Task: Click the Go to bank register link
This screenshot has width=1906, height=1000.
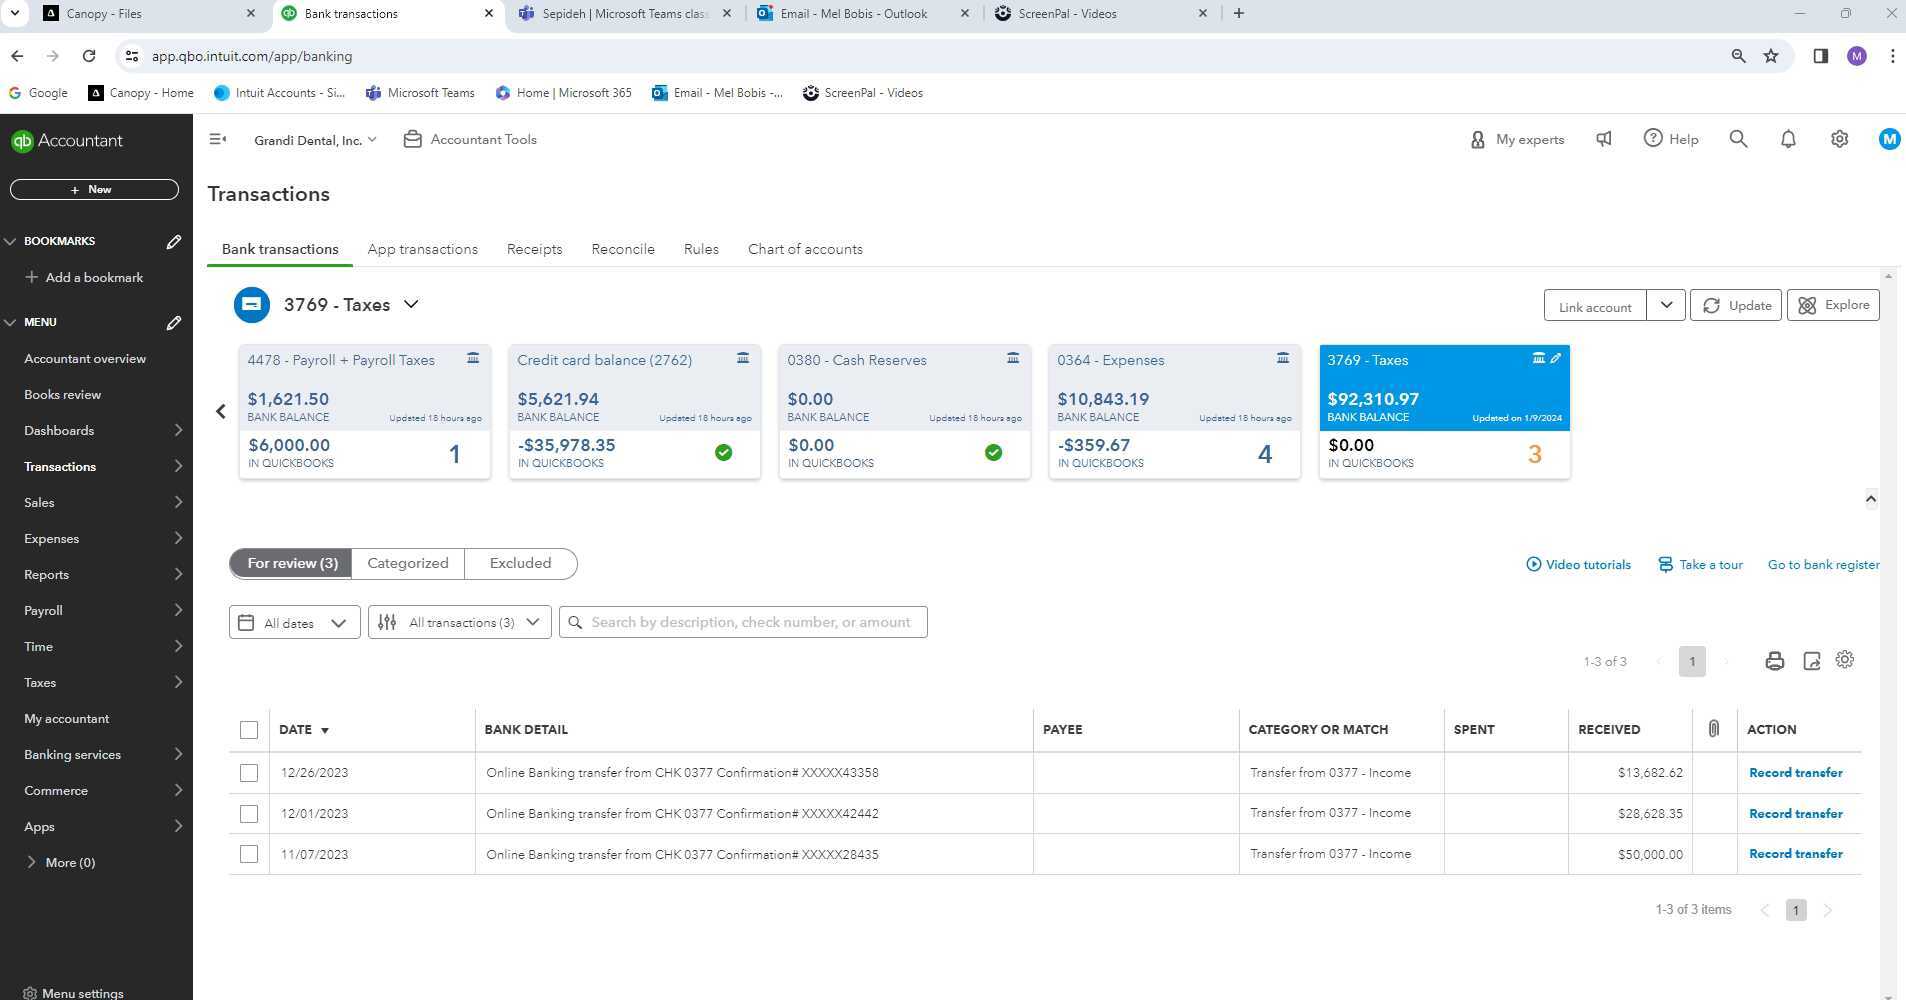Action: (1822, 565)
